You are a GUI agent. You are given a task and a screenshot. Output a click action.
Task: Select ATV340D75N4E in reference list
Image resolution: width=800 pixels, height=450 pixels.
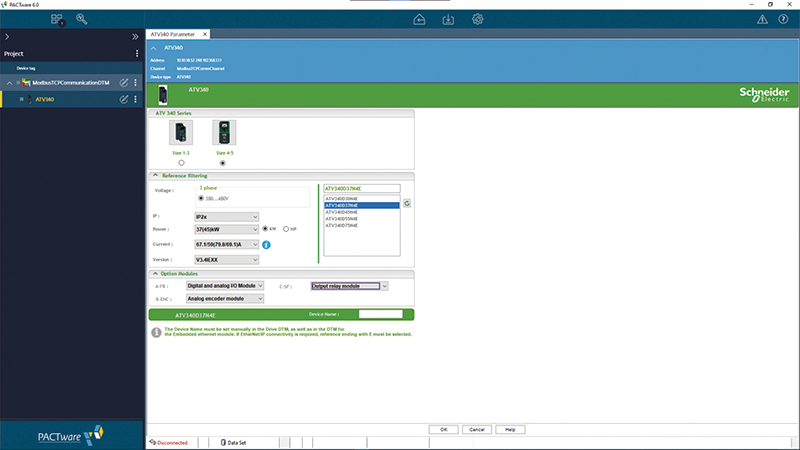click(x=362, y=225)
